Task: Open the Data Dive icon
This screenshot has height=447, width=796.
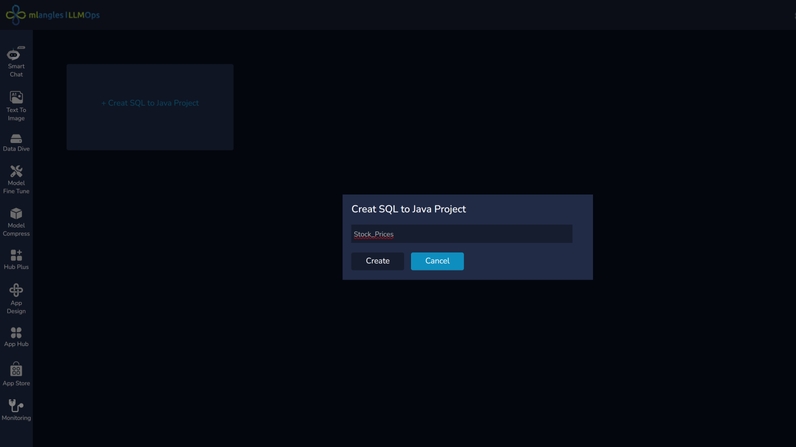Action: [16, 138]
